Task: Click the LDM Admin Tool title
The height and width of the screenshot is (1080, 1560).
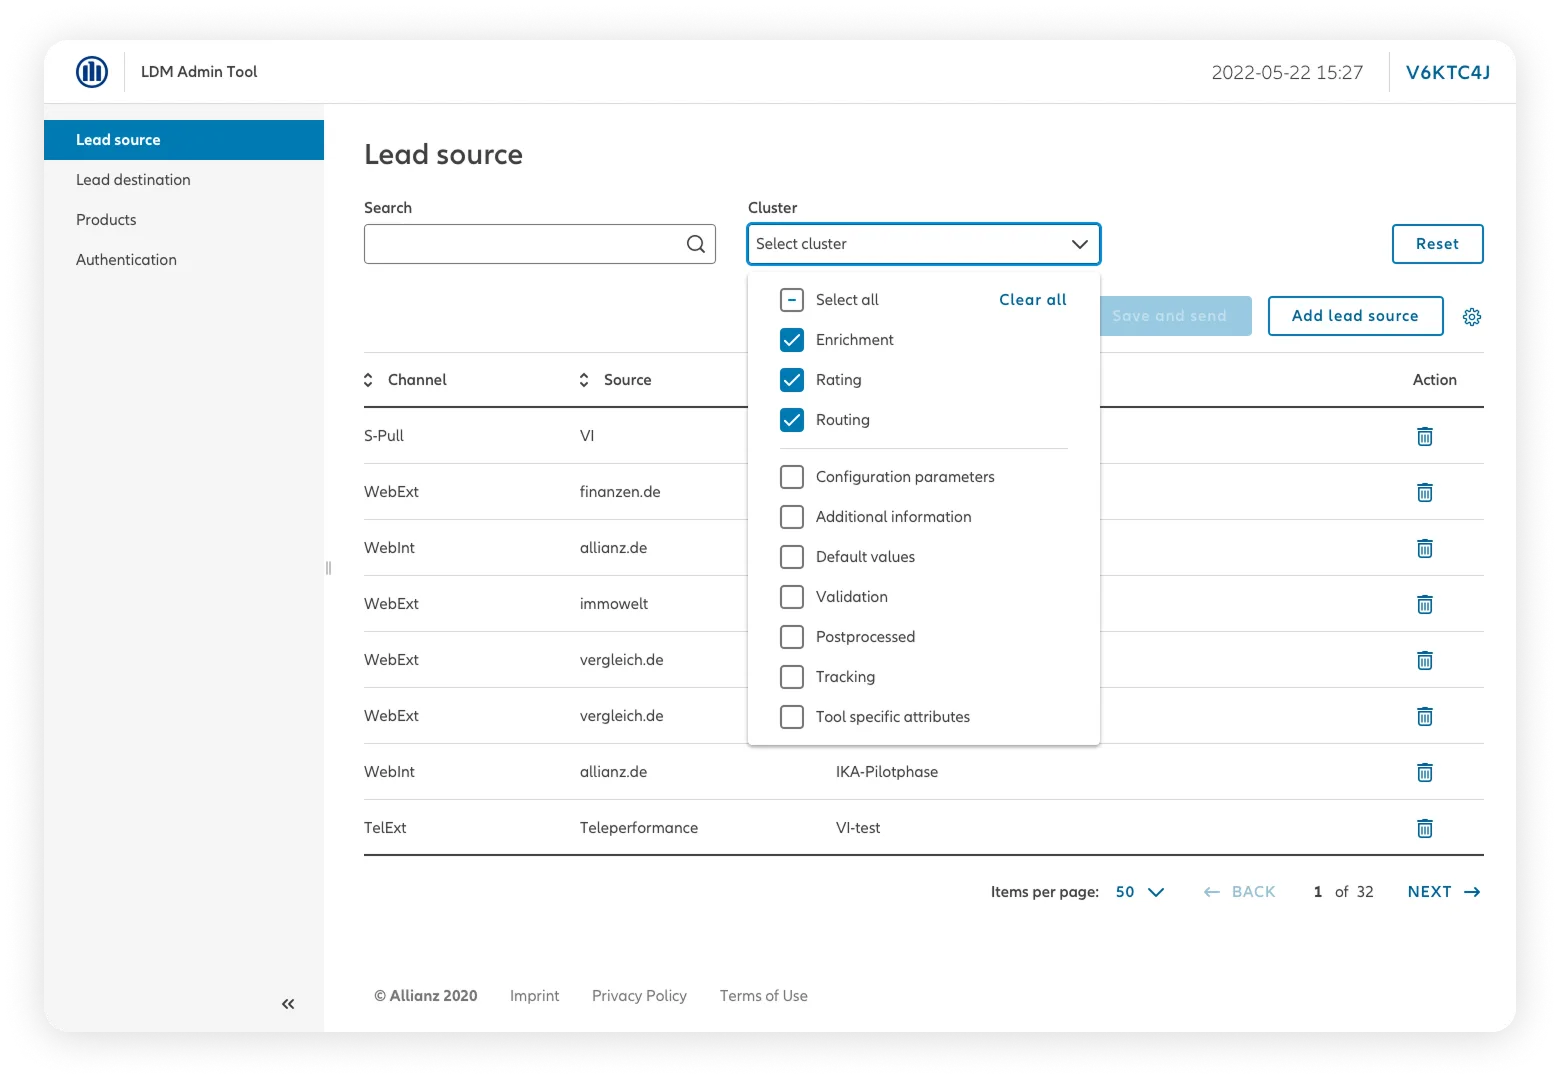Action: coord(199,72)
